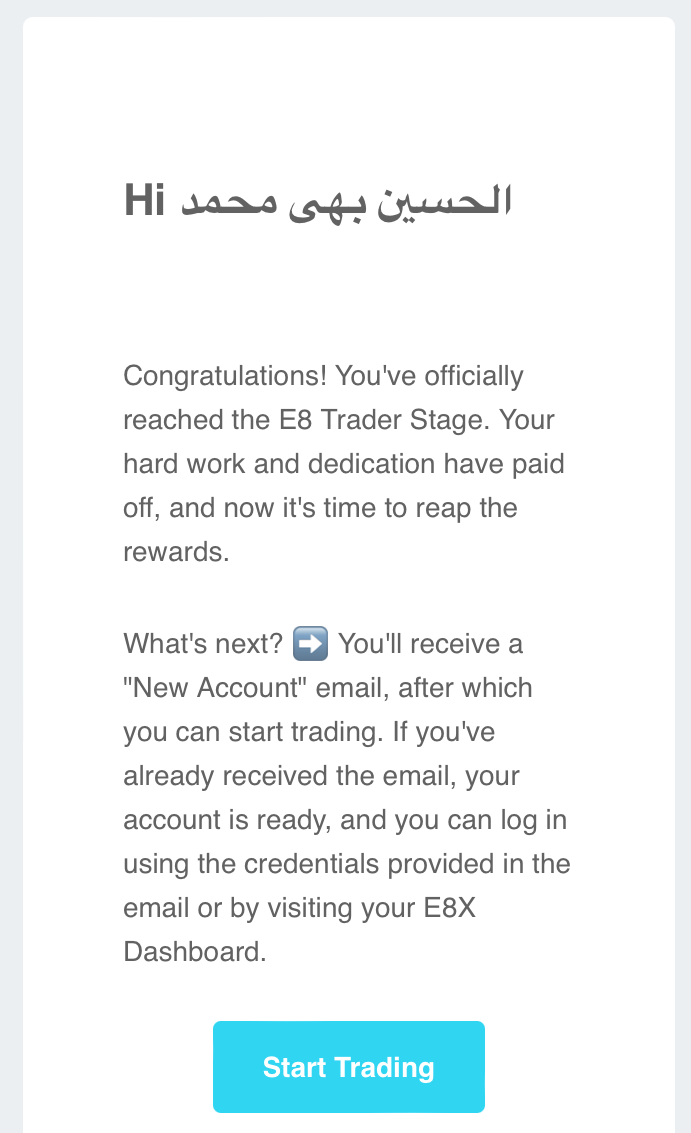Click the greeting "Hi الحسين بهى محمد"

pyautogui.click(x=318, y=198)
